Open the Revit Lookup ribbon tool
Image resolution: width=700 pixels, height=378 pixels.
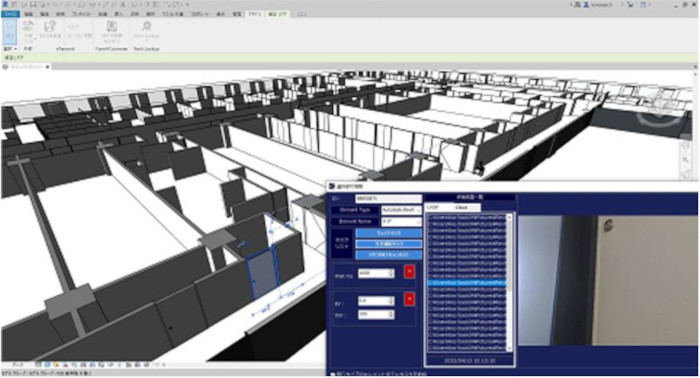tap(146, 32)
